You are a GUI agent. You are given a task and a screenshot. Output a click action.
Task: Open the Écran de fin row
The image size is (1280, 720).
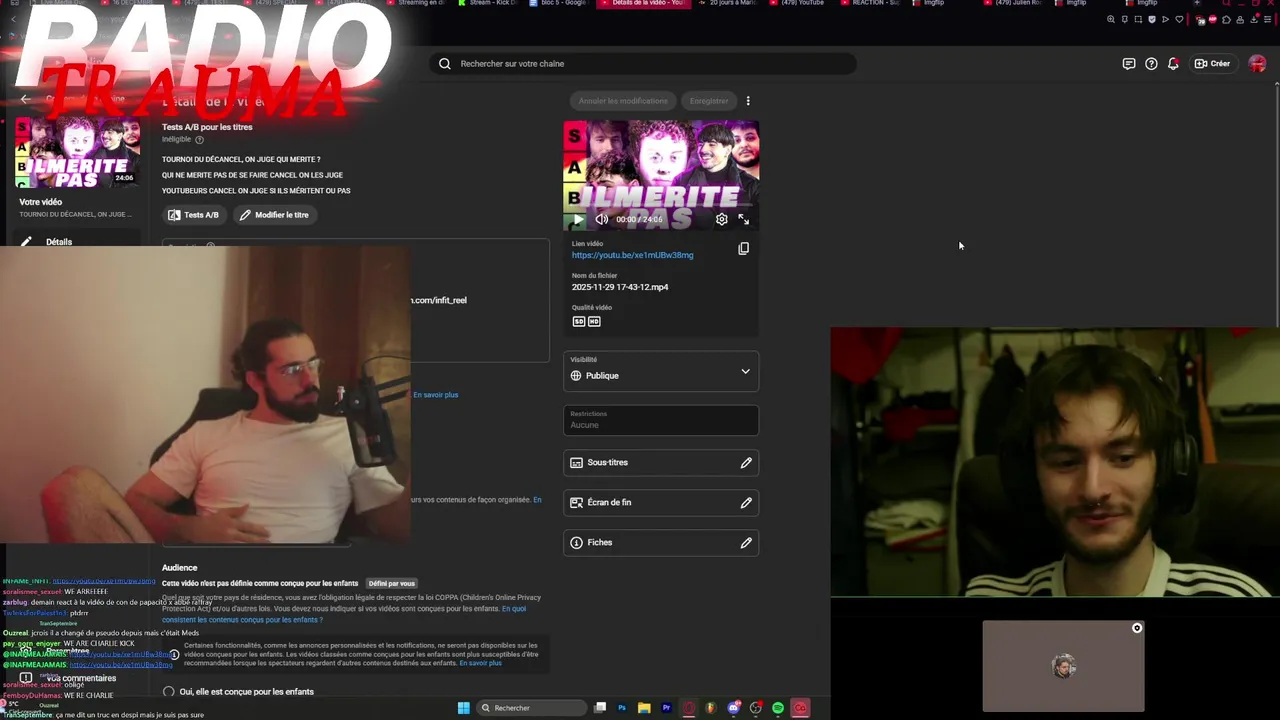pos(661,503)
